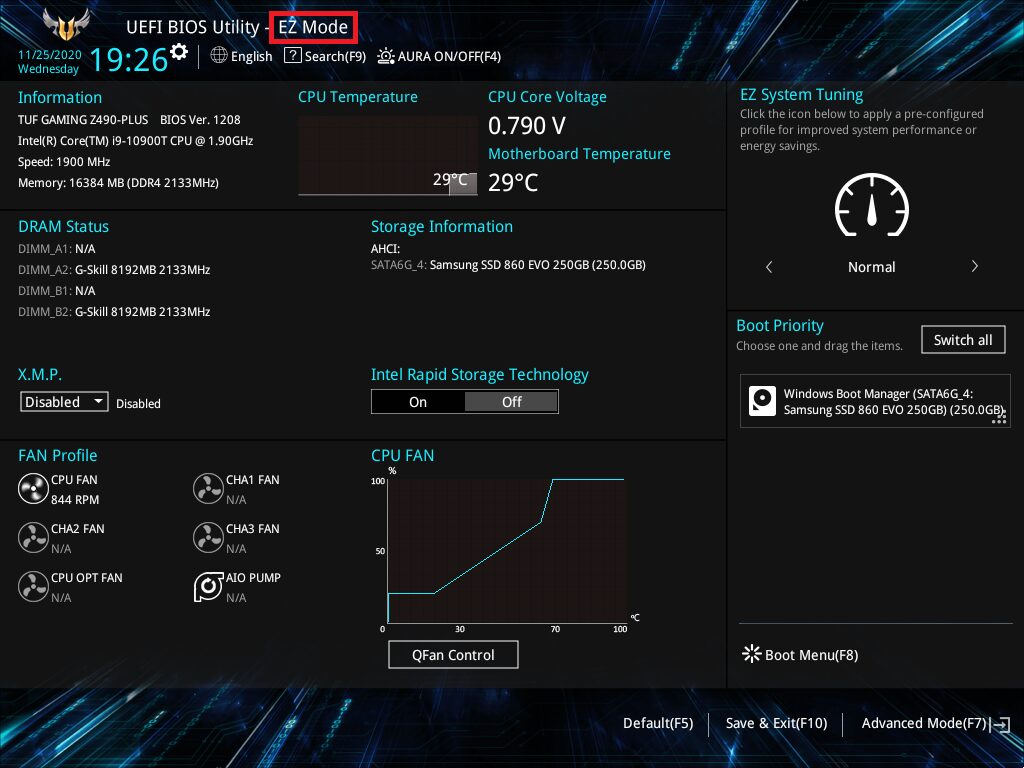
Task: Turn off Intel Rapid Storage Technology
Action: 511,401
